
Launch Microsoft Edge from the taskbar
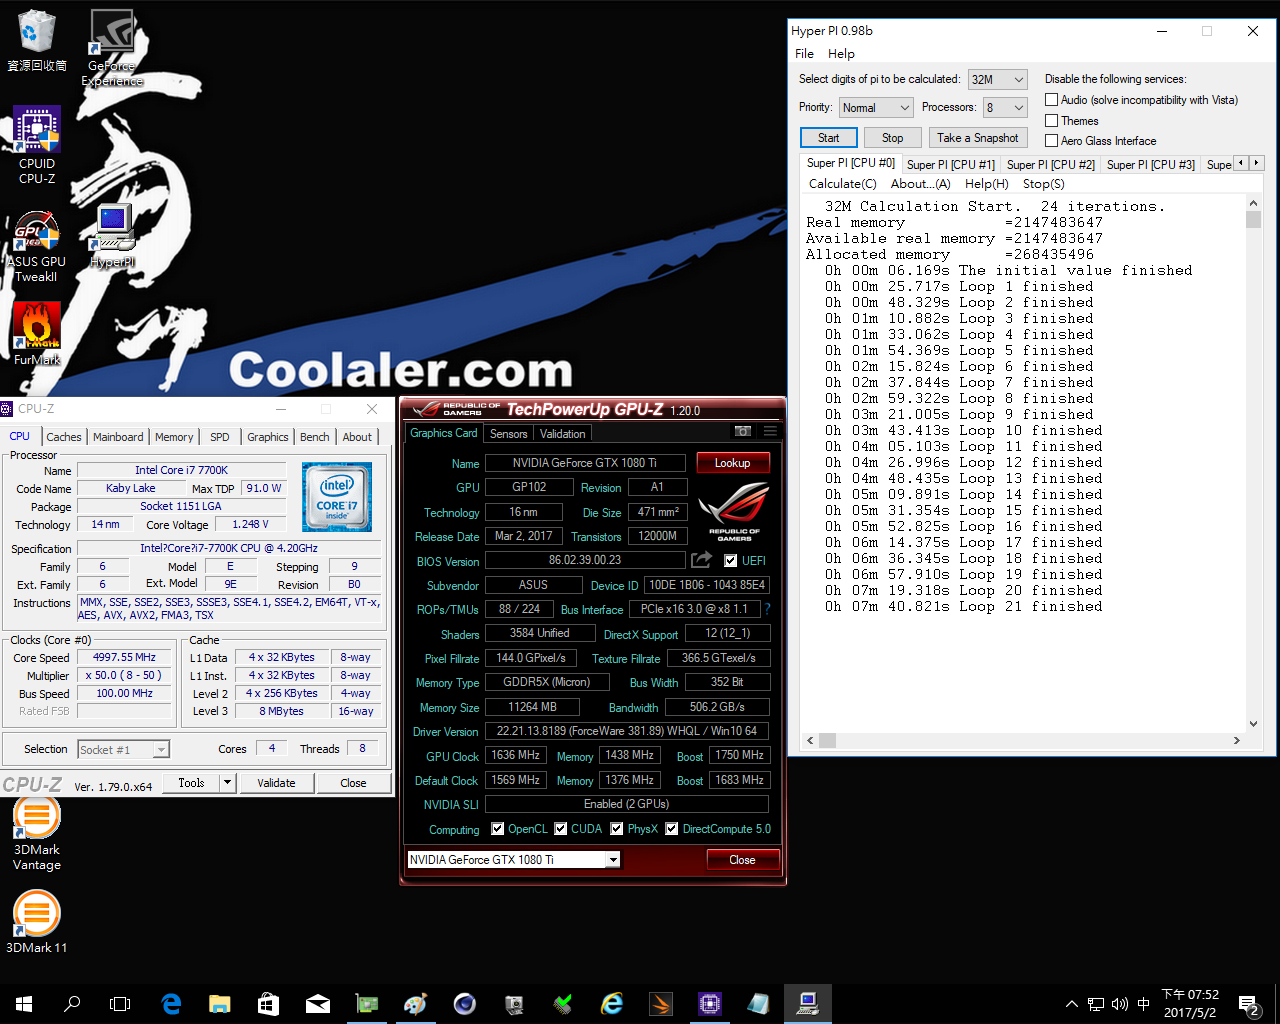click(x=171, y=1004)
